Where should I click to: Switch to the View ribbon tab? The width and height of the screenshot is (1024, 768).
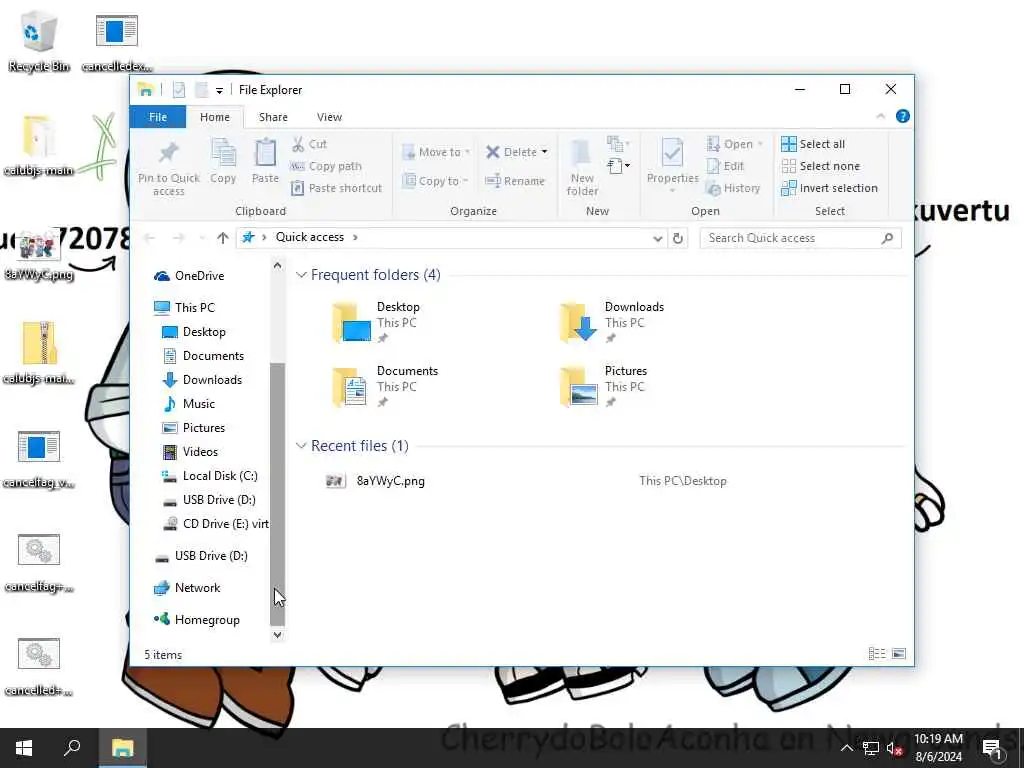click(329, 117)
